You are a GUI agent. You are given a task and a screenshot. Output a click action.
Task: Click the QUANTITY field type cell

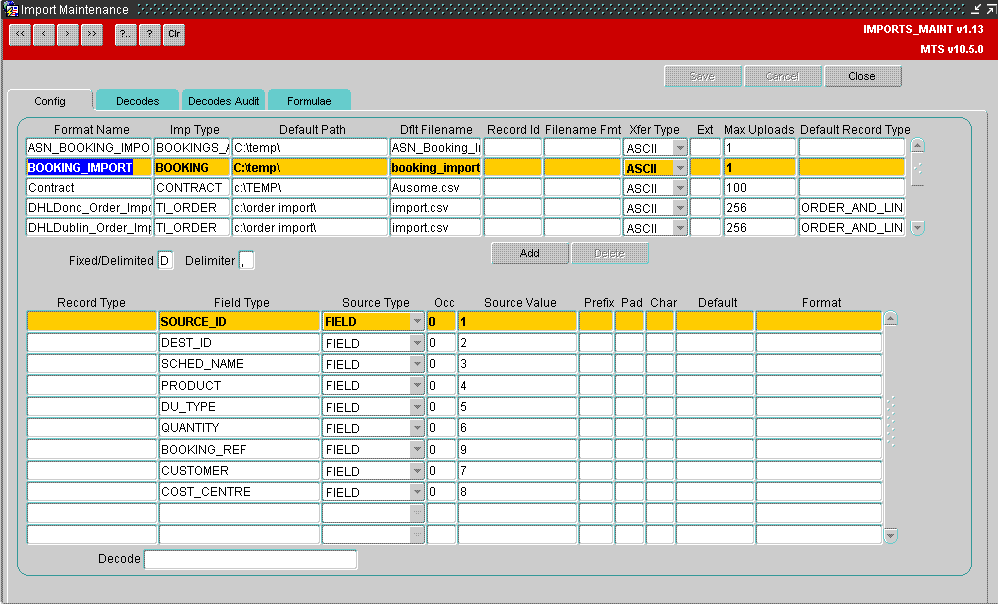[x=239, y=428]
